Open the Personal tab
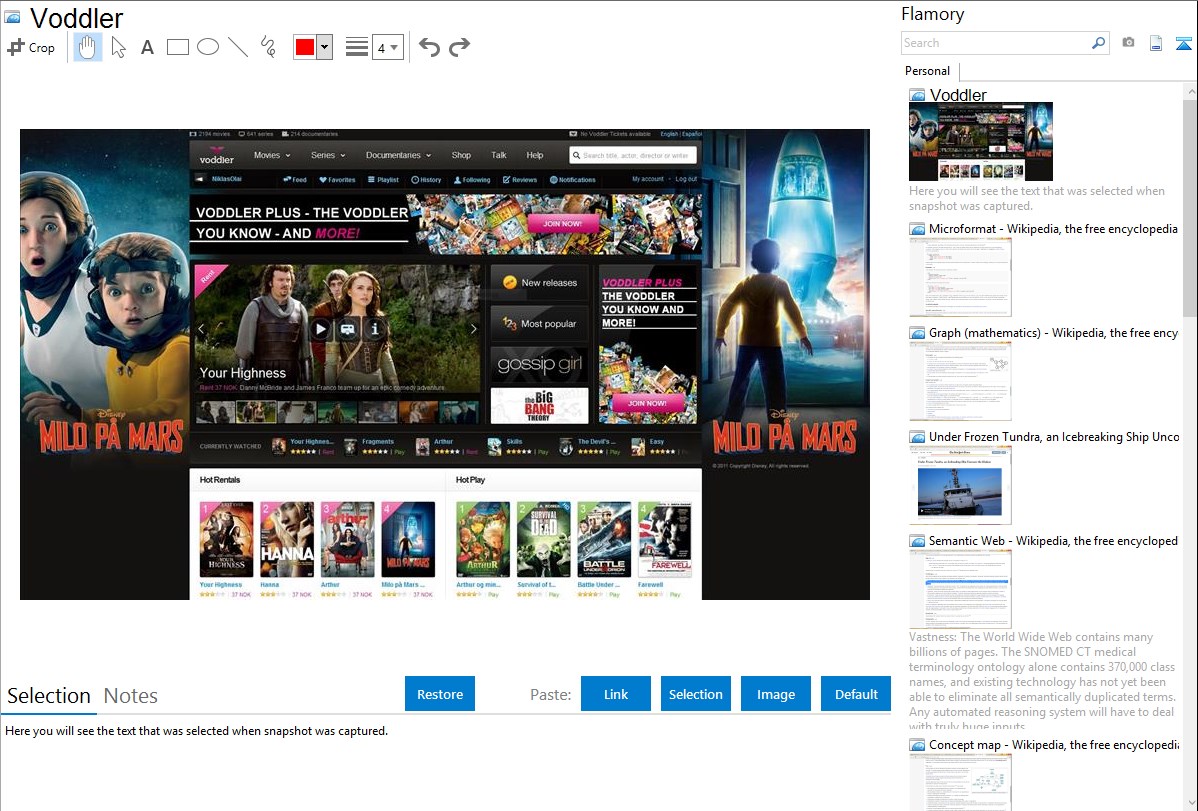The image size is (1198, 811). coord(928,71)
